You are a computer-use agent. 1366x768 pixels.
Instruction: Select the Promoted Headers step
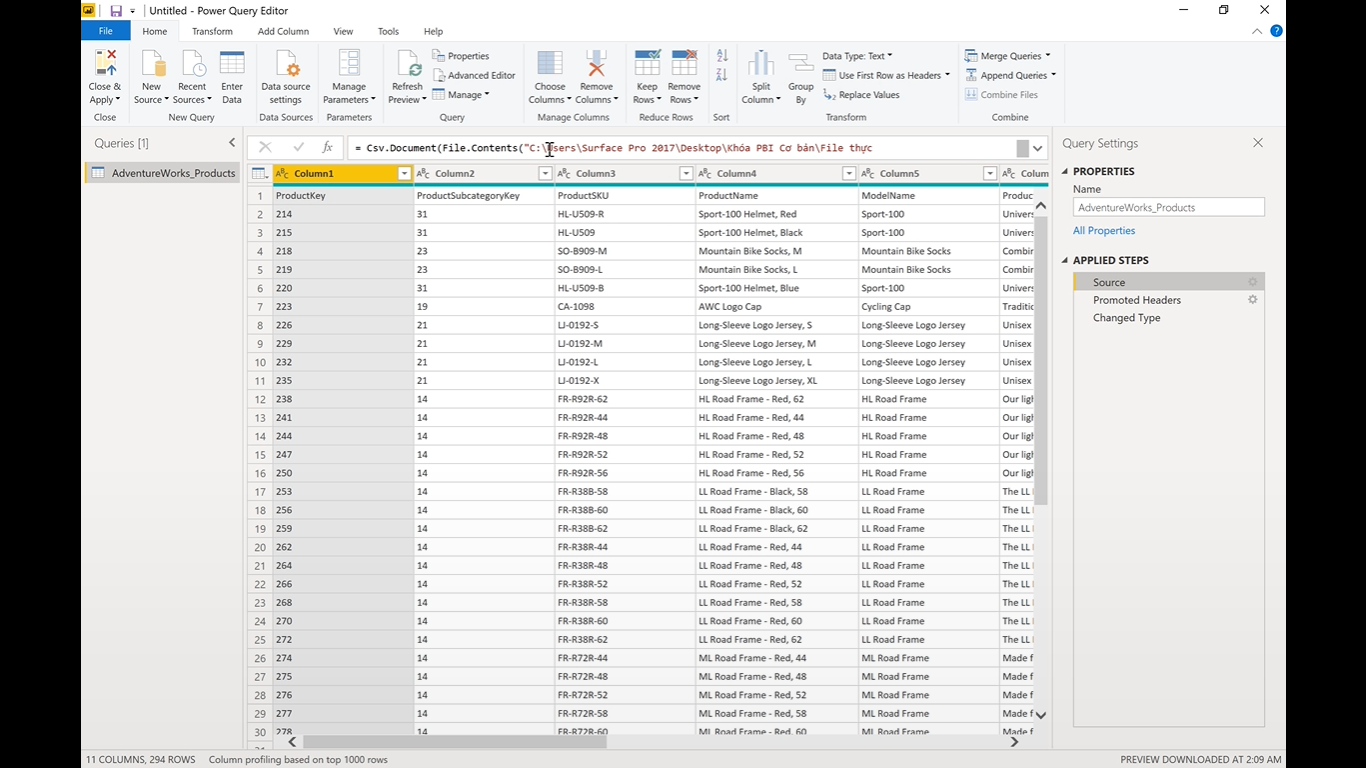[x=1137, y=300]
